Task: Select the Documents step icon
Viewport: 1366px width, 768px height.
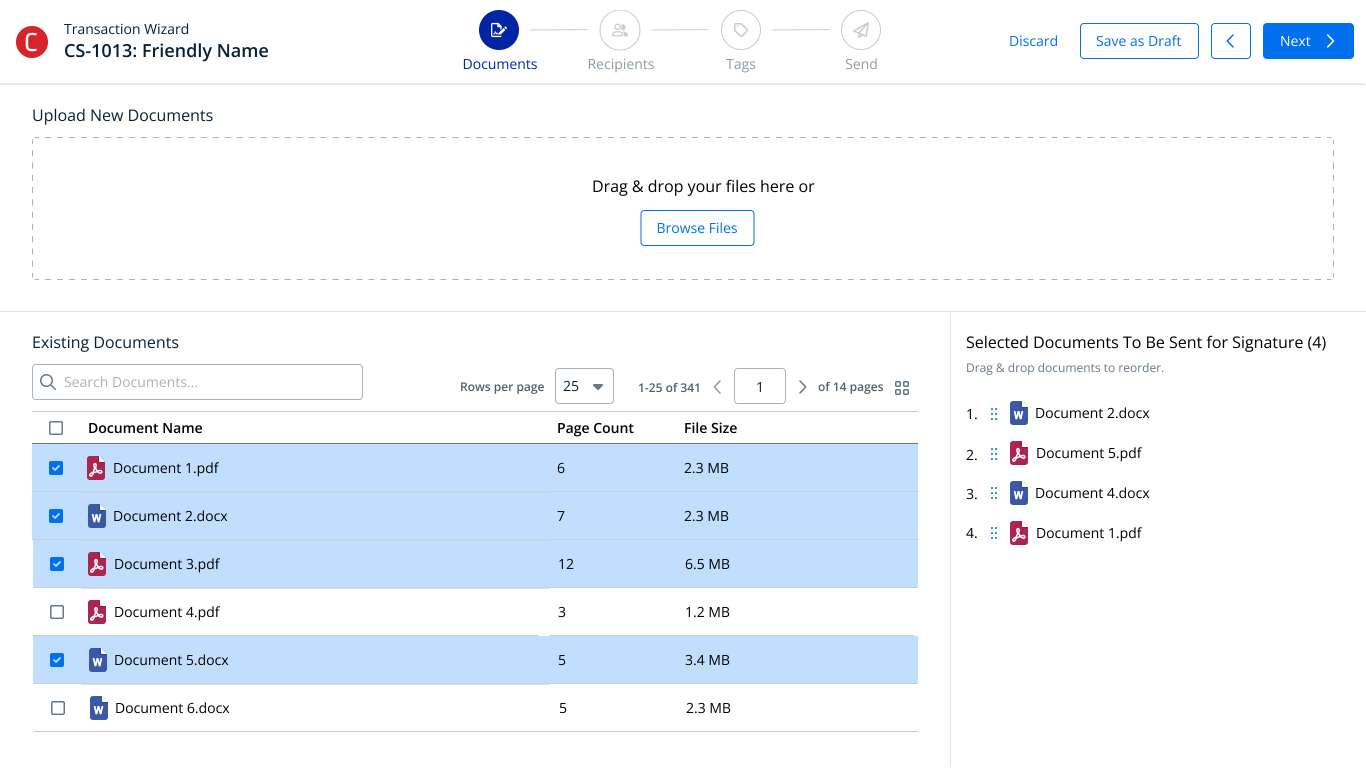Action: click(x=499, y=30)
